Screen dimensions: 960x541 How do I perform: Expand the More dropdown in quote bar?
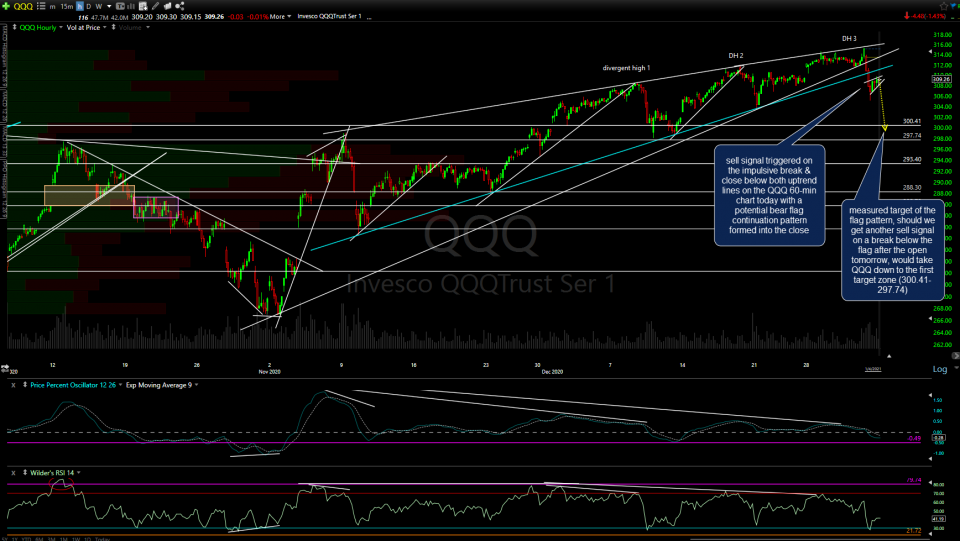pyautogui.click(x=280, y=17)
